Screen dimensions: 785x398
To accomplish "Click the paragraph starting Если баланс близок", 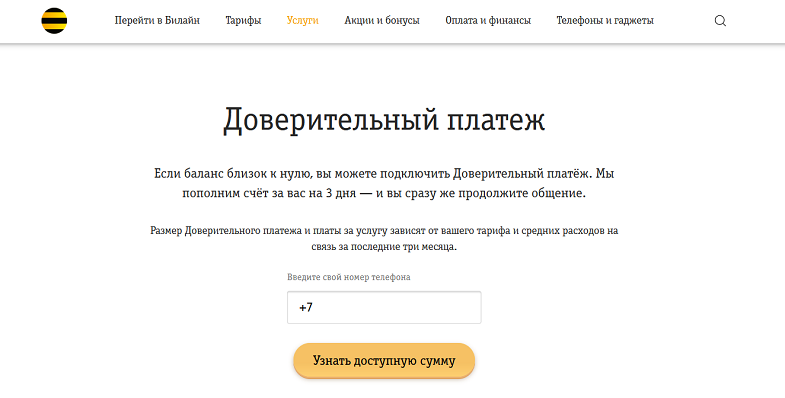I will [x=384, y=183].
